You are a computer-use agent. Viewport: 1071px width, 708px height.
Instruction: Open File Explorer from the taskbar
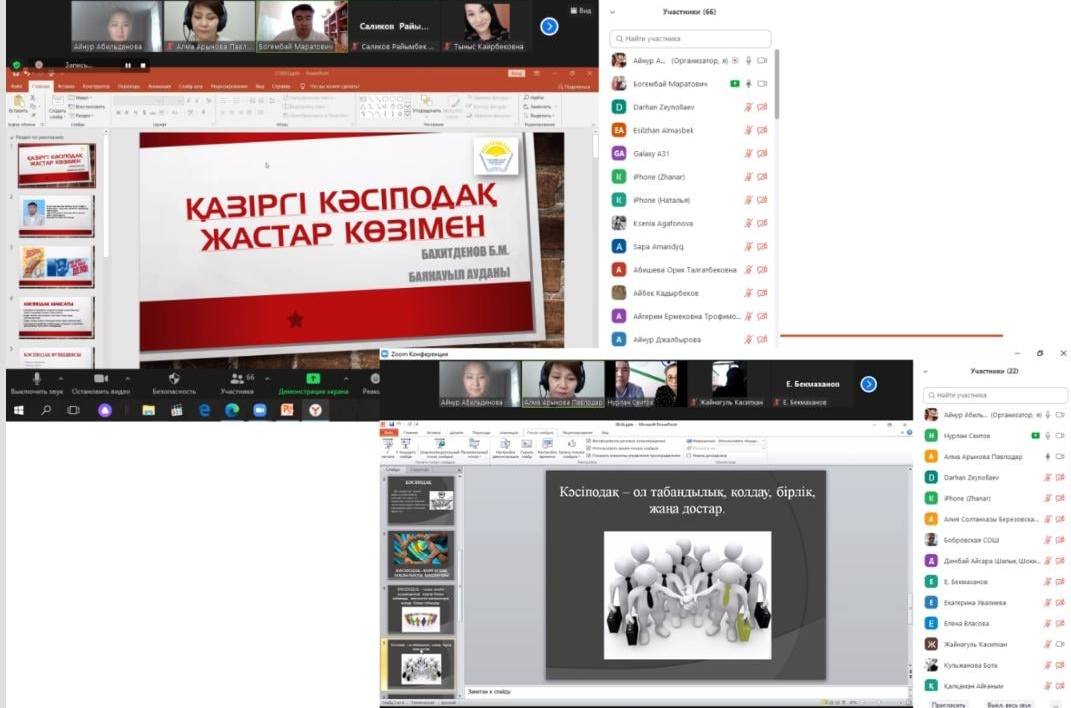coord(148,410)
